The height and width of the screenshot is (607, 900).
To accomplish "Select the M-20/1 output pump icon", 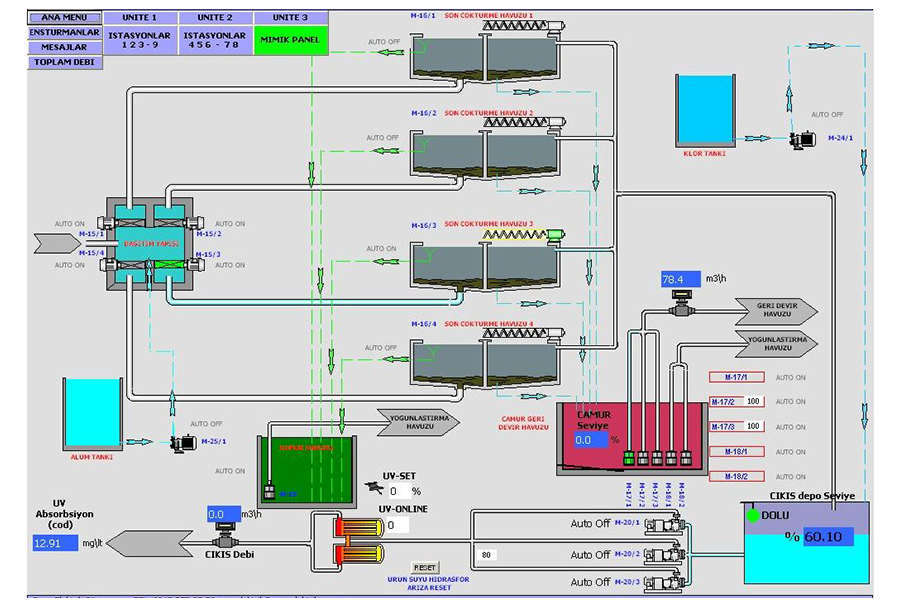I will coord(666,525).
